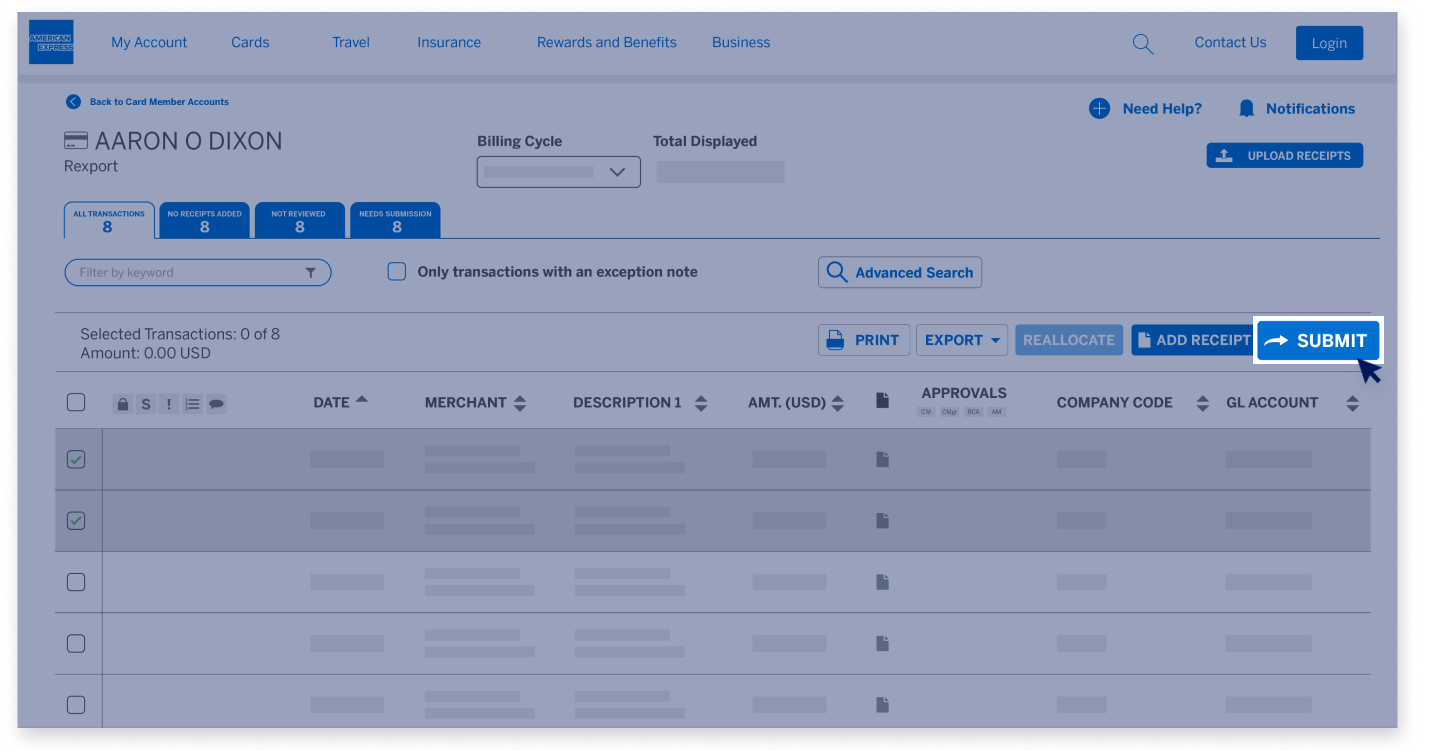Viewport: 1456px width, 751px height.
Task: Open the Billing Cycle dropdown
Action: click(558, 172)
